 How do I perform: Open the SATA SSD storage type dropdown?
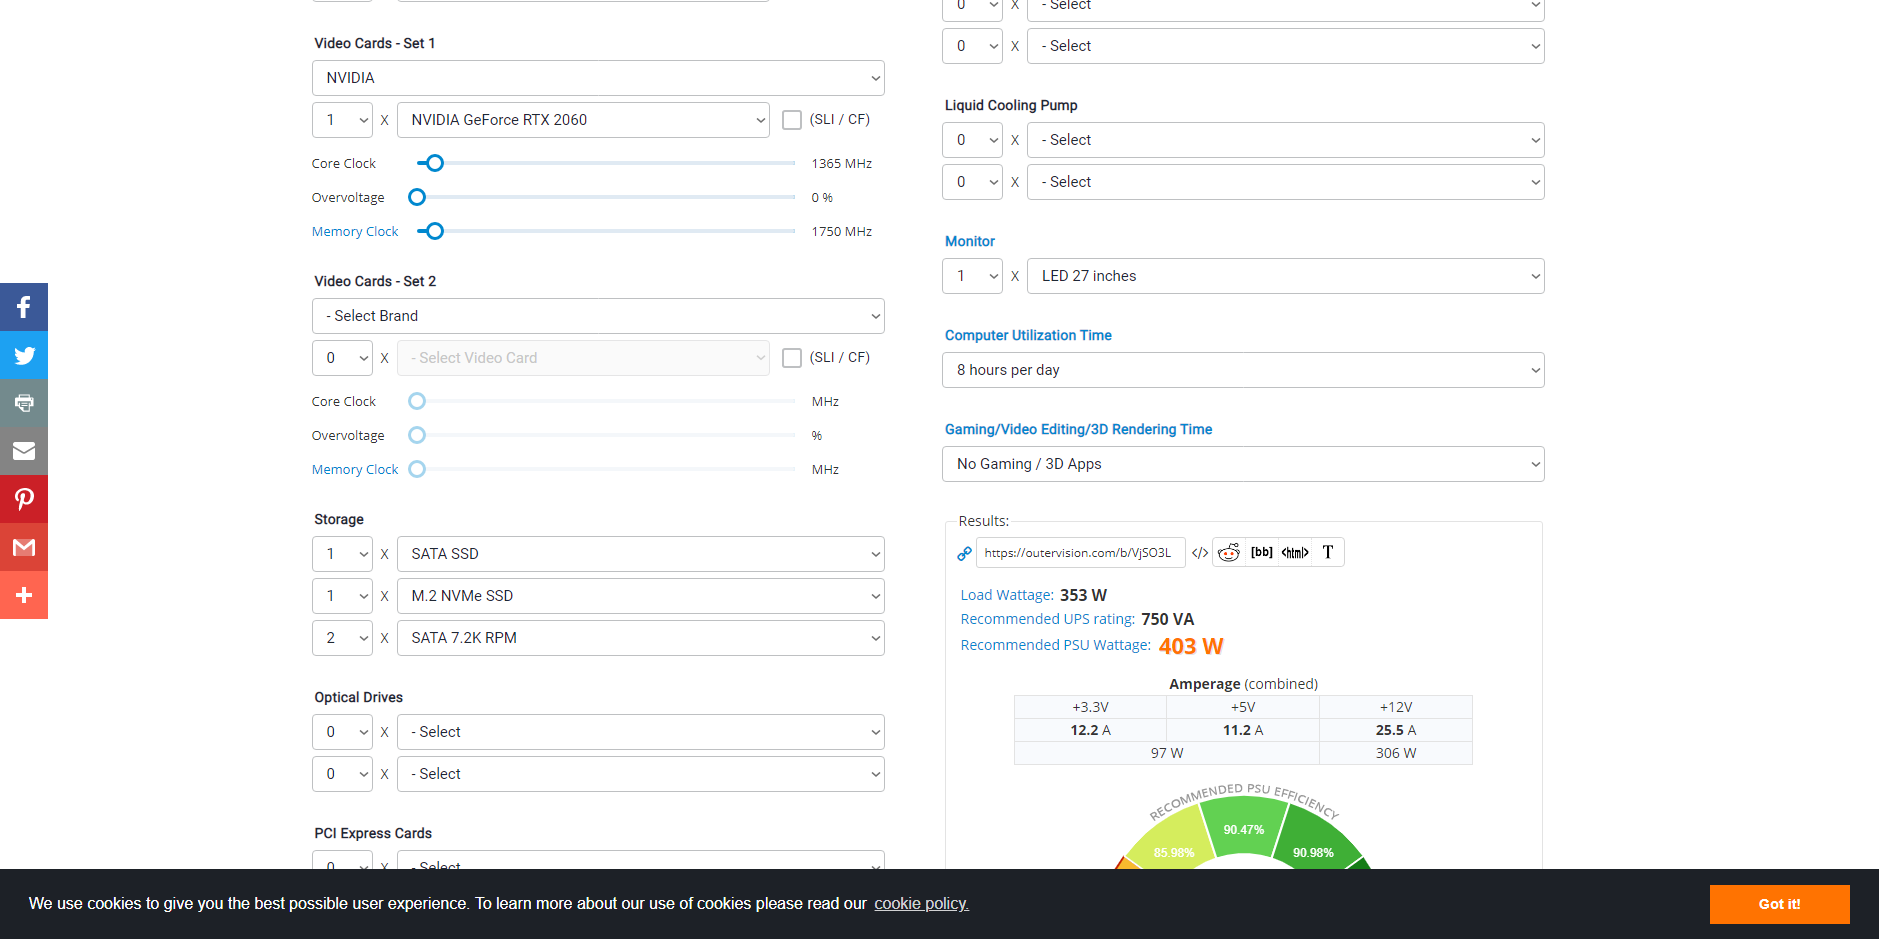pyautogui.click(x=641, y=554)
